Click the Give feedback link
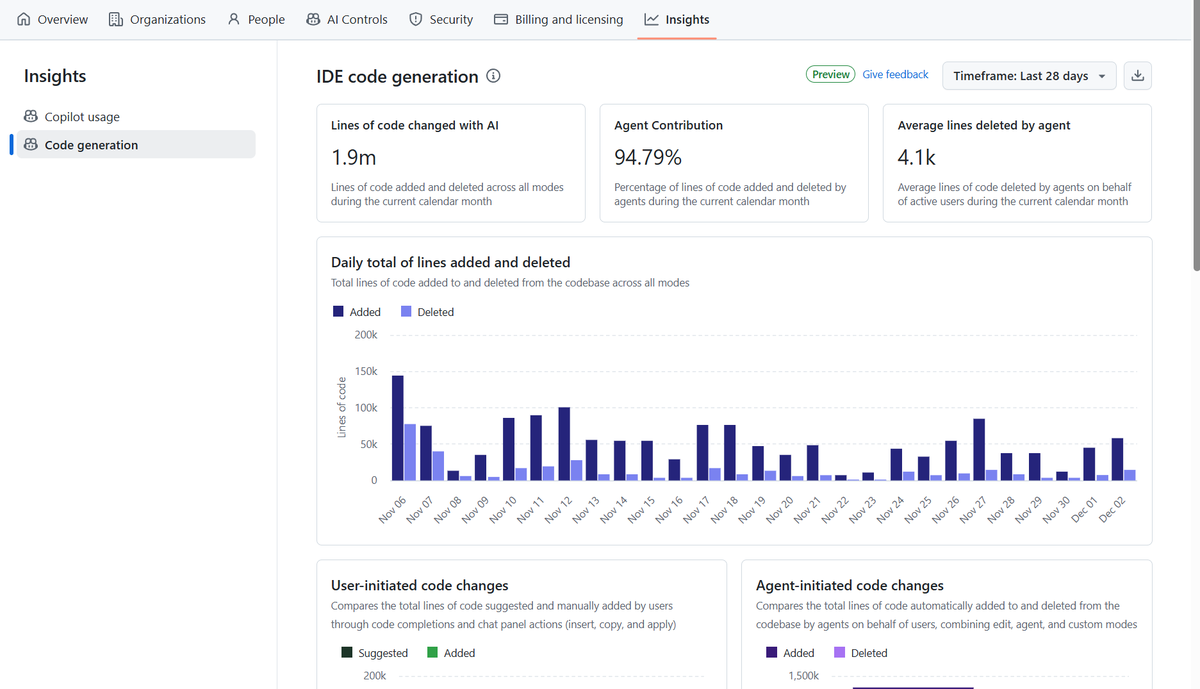 click(x=895, y=74)
